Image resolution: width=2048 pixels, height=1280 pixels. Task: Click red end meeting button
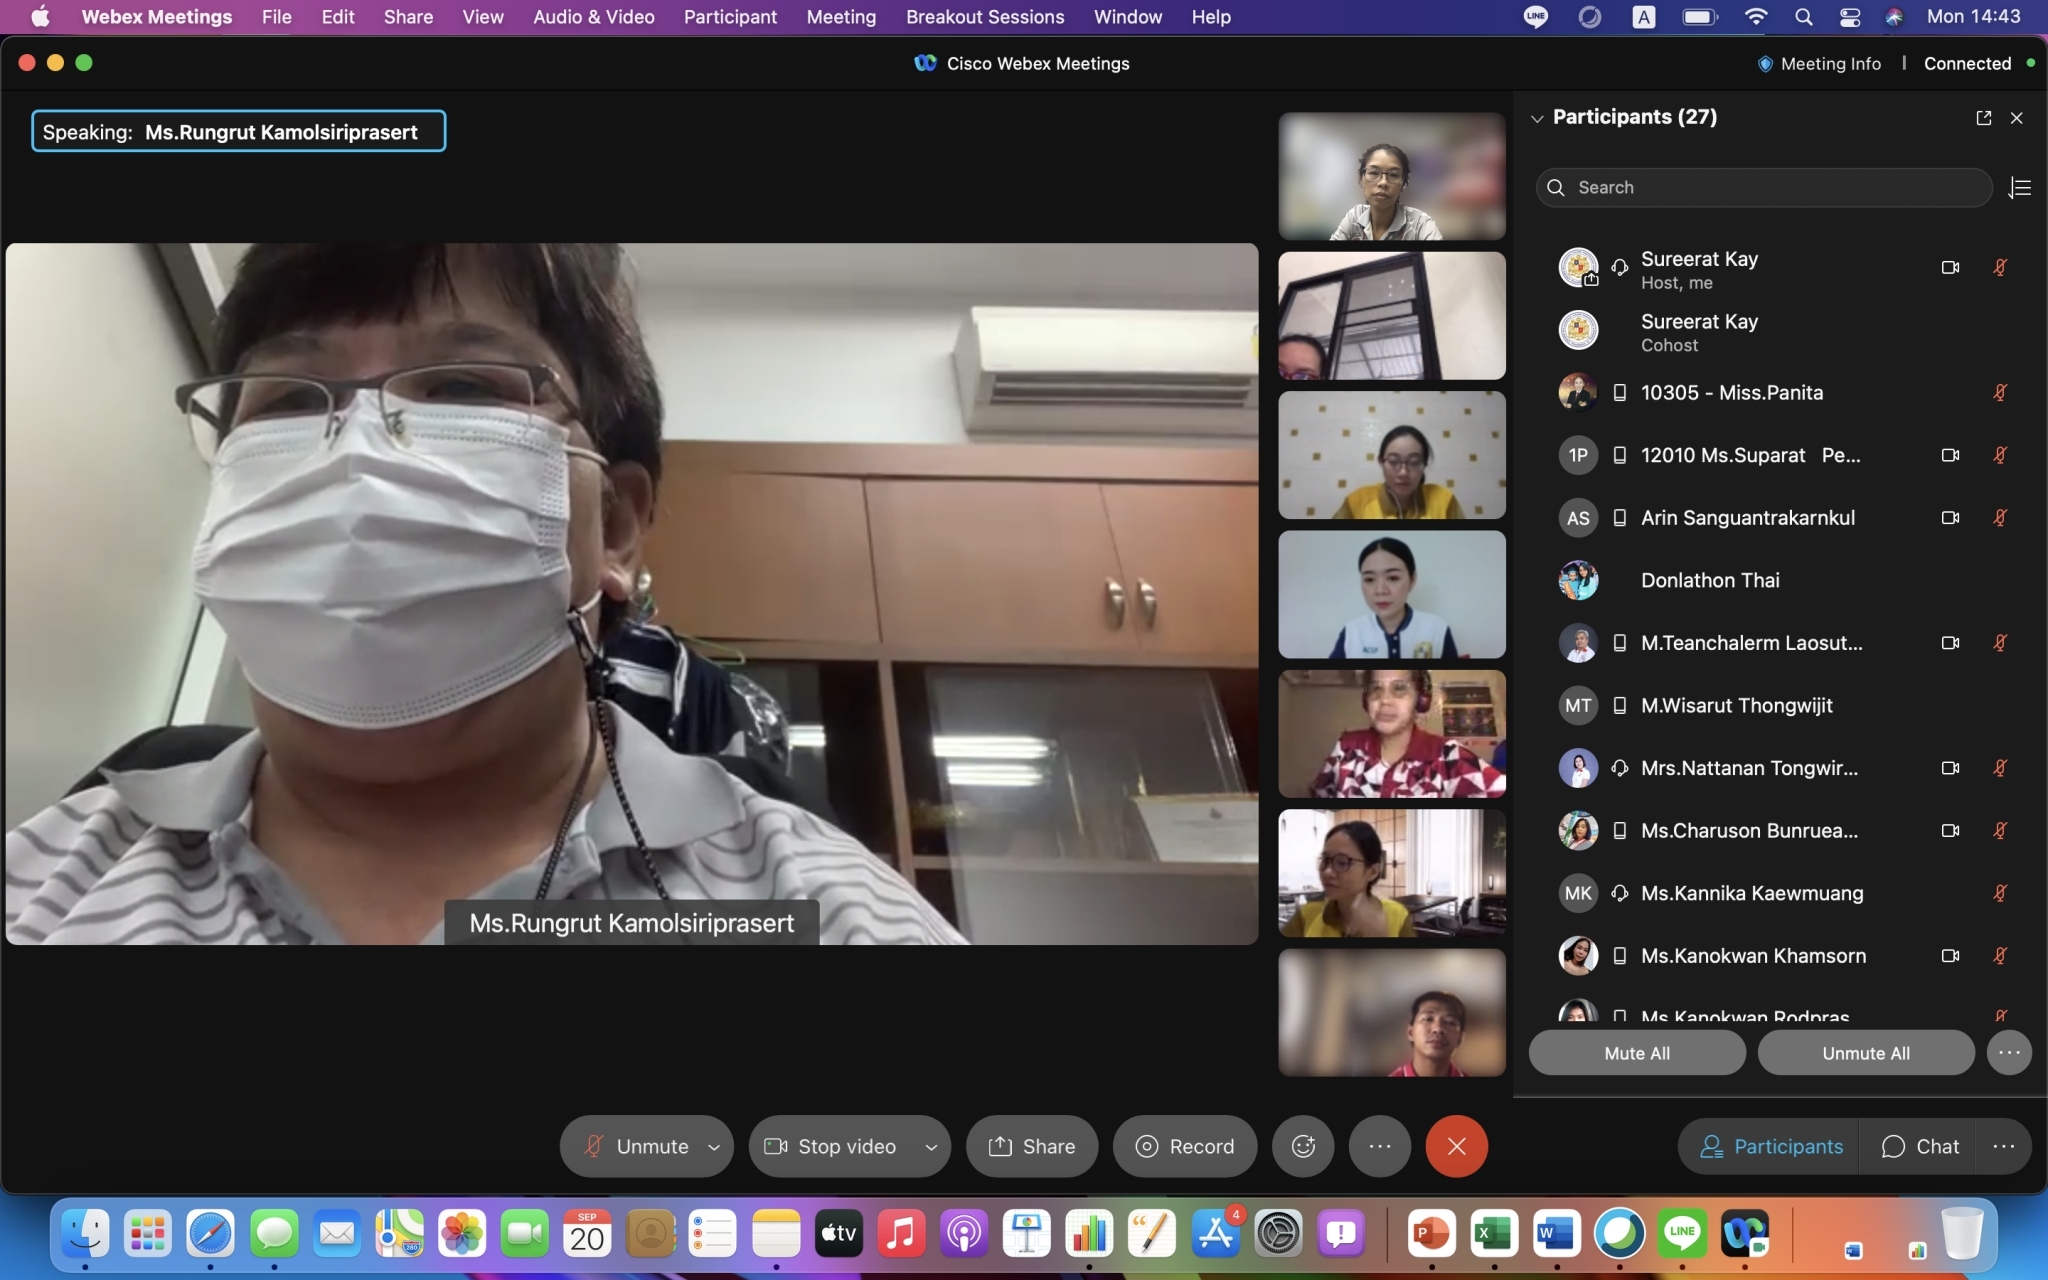pyautogui.click(x=1457, y=1146)
